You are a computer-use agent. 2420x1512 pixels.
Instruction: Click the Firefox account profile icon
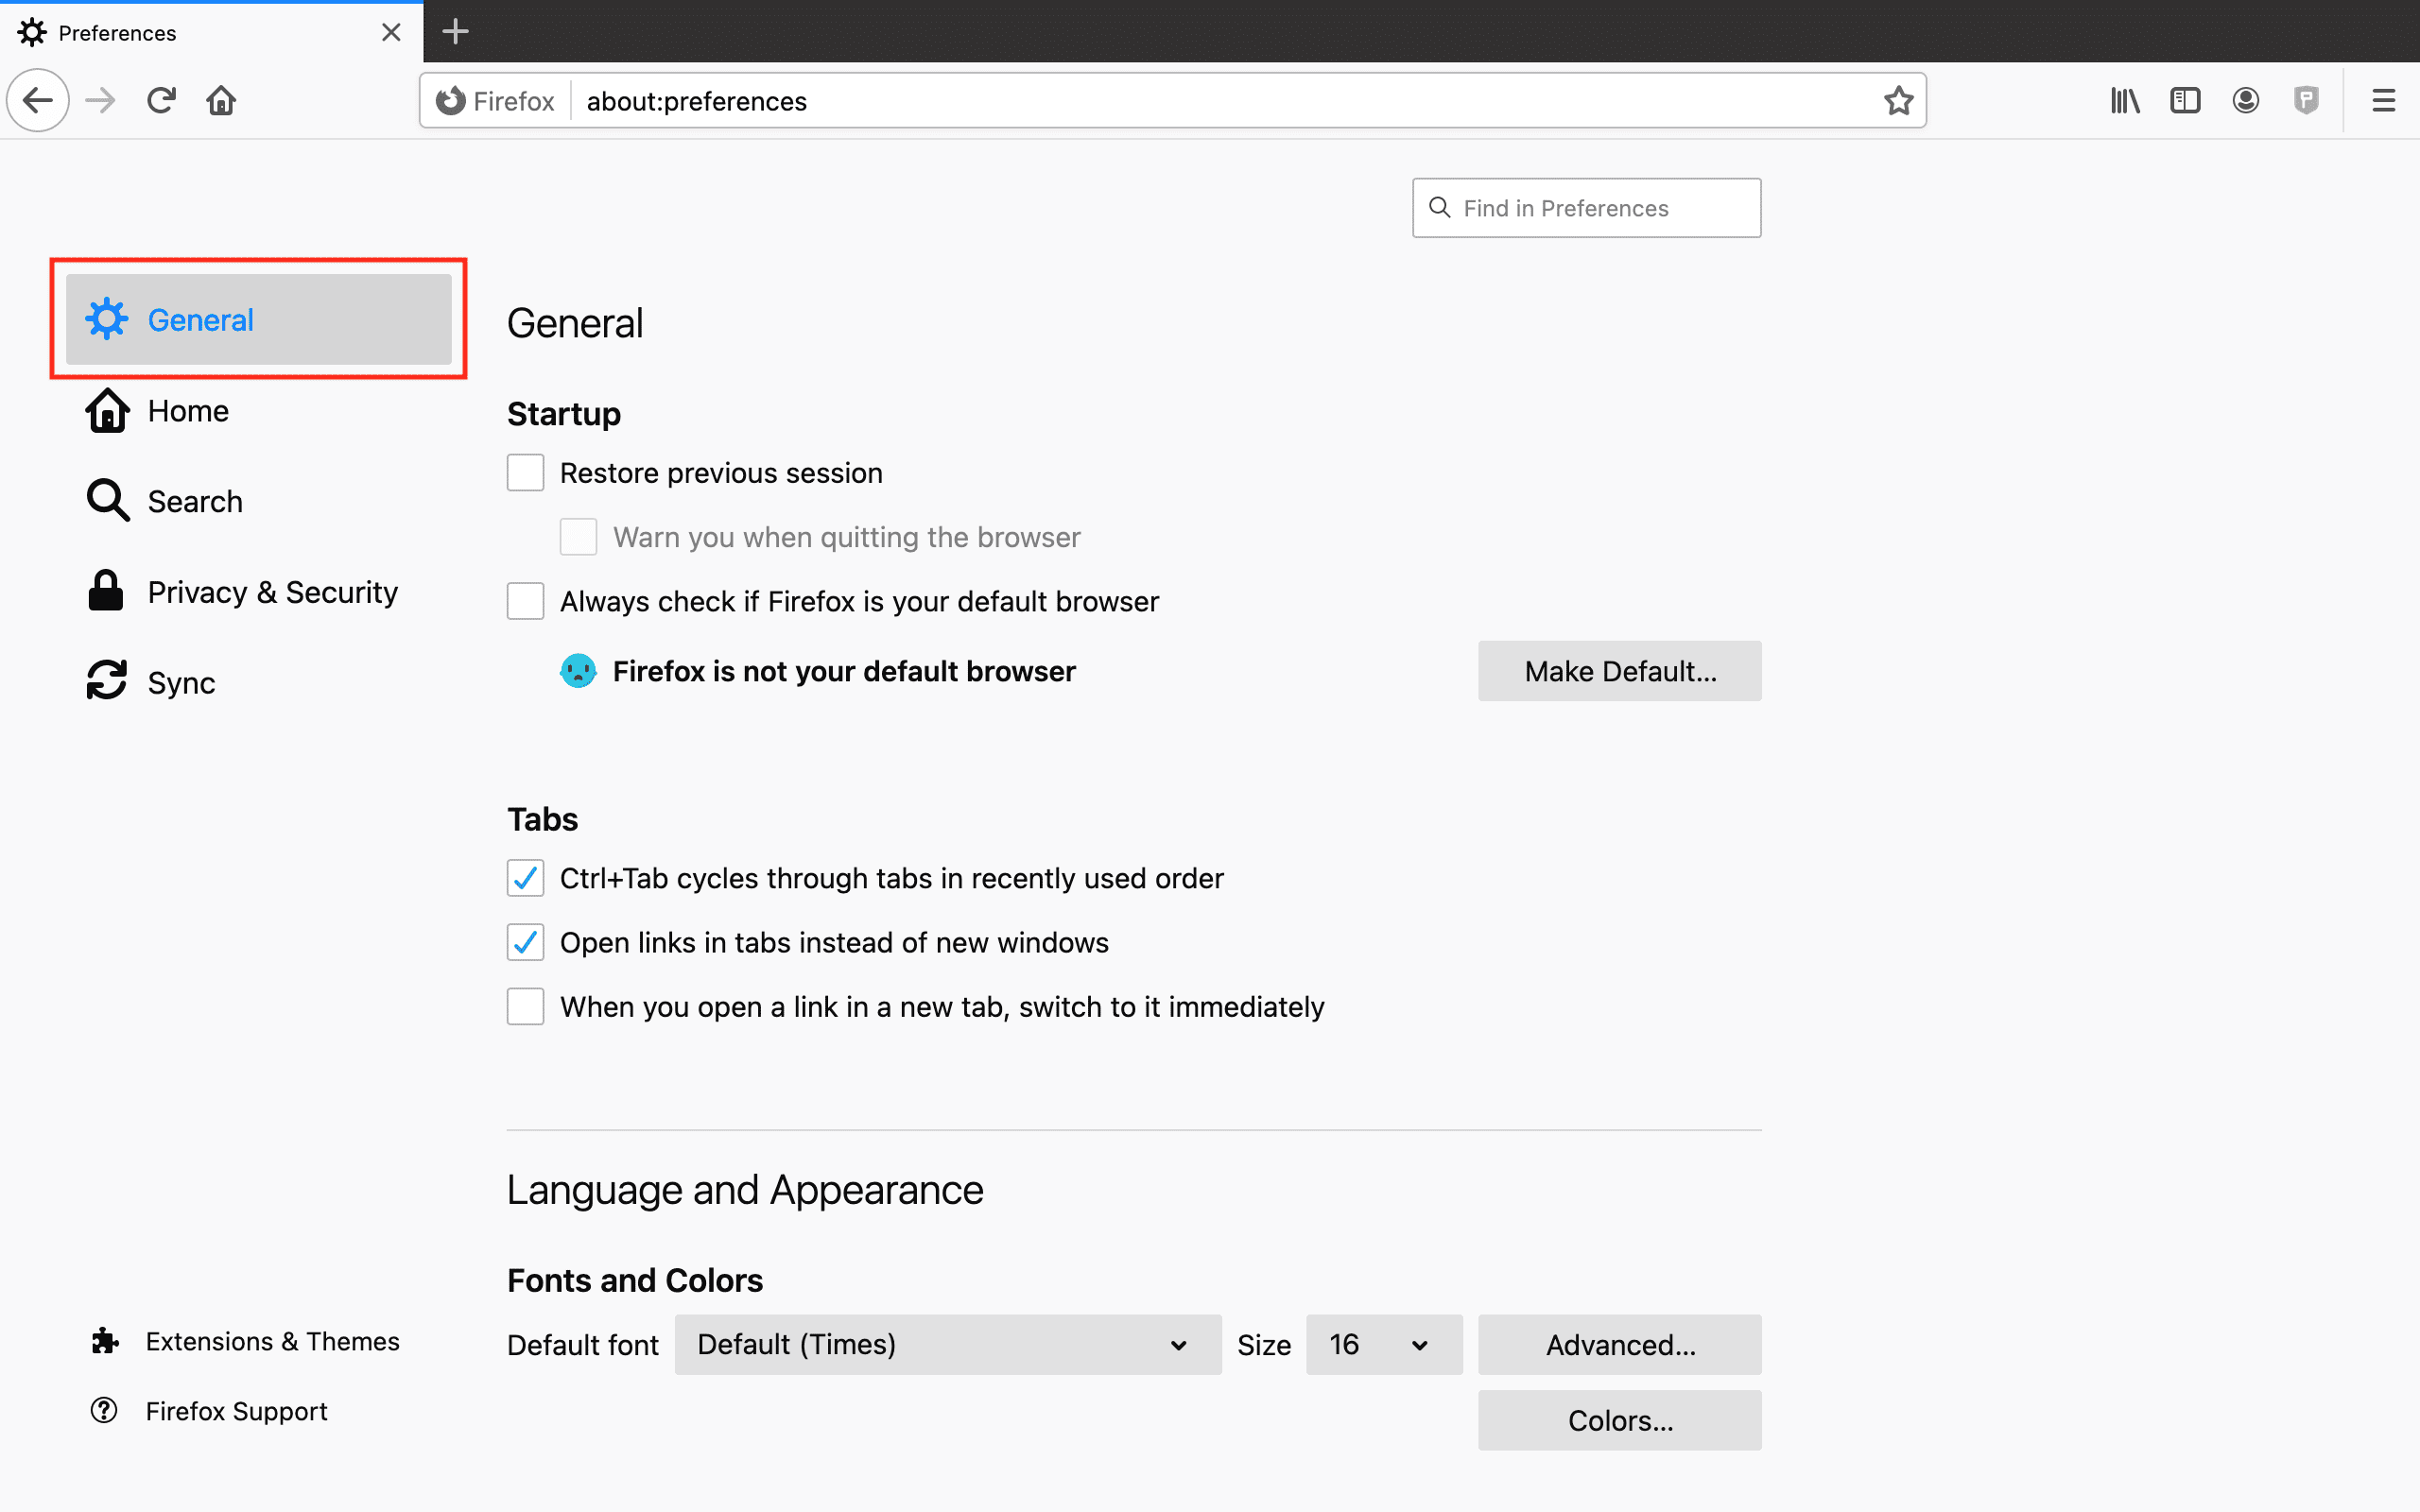pyautogui.click(x=2245, y=100)
